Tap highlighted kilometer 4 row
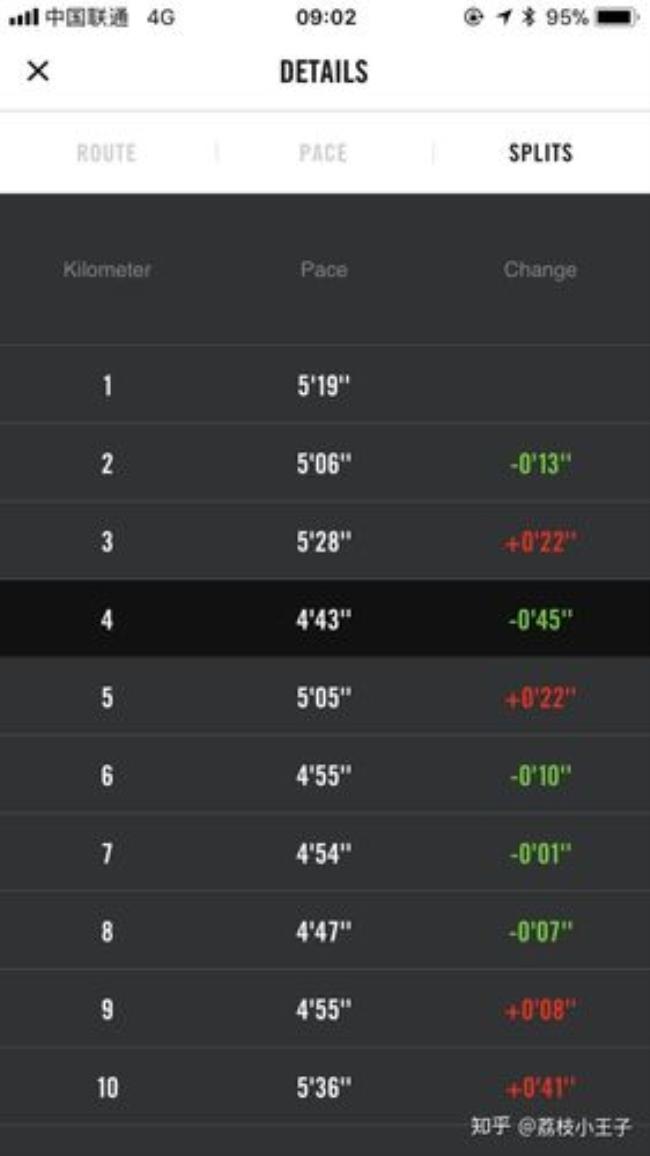The image size is (650, 1156). point(325,619)
